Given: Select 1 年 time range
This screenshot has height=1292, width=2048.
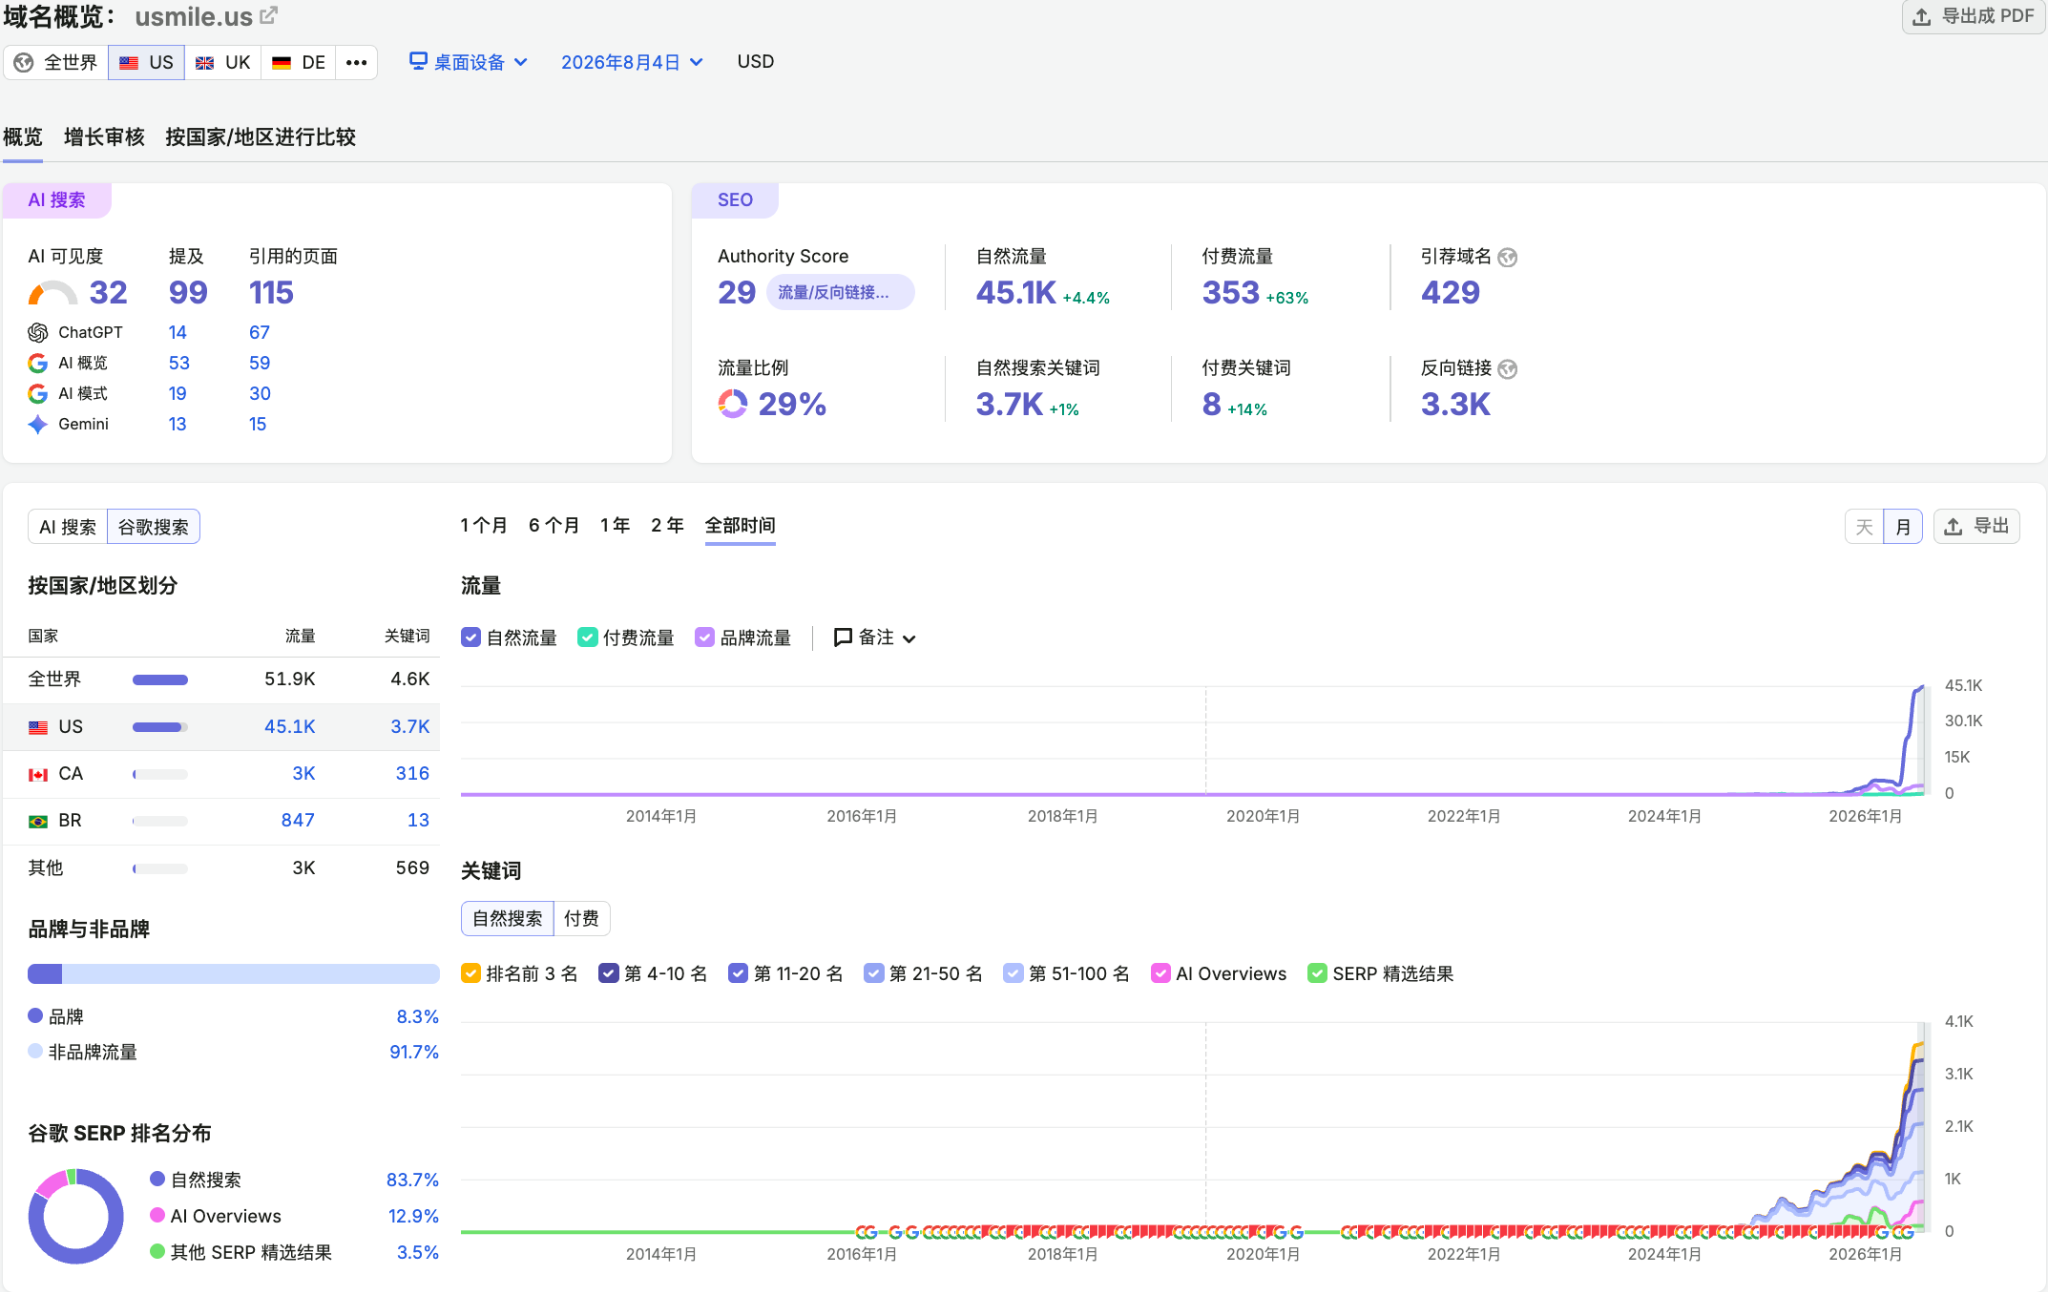Looking at the screenshot, I should (615, 525).
